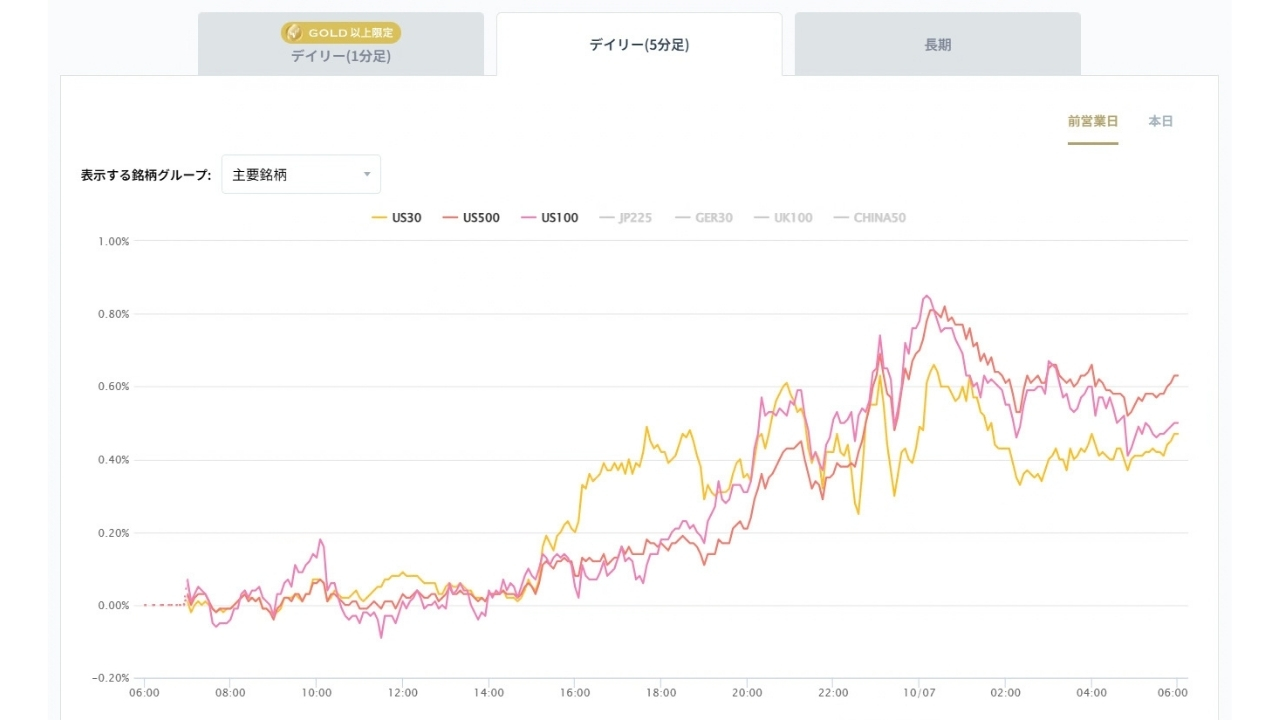Enable GER30 series in legend
The height and width of the screenshot is (720, 1280).
[x=703, y=218]
